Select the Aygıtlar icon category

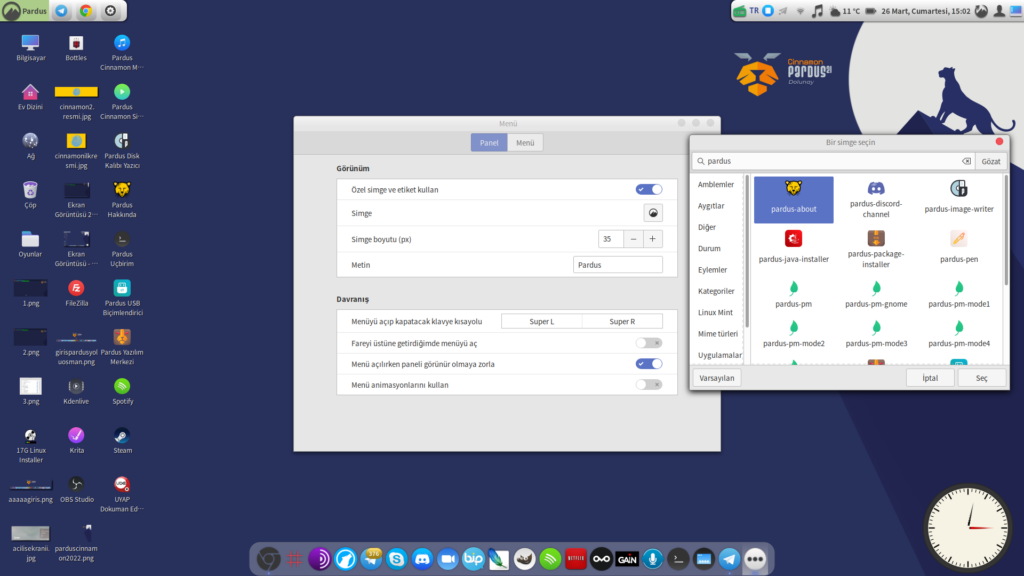click(711, 206)
